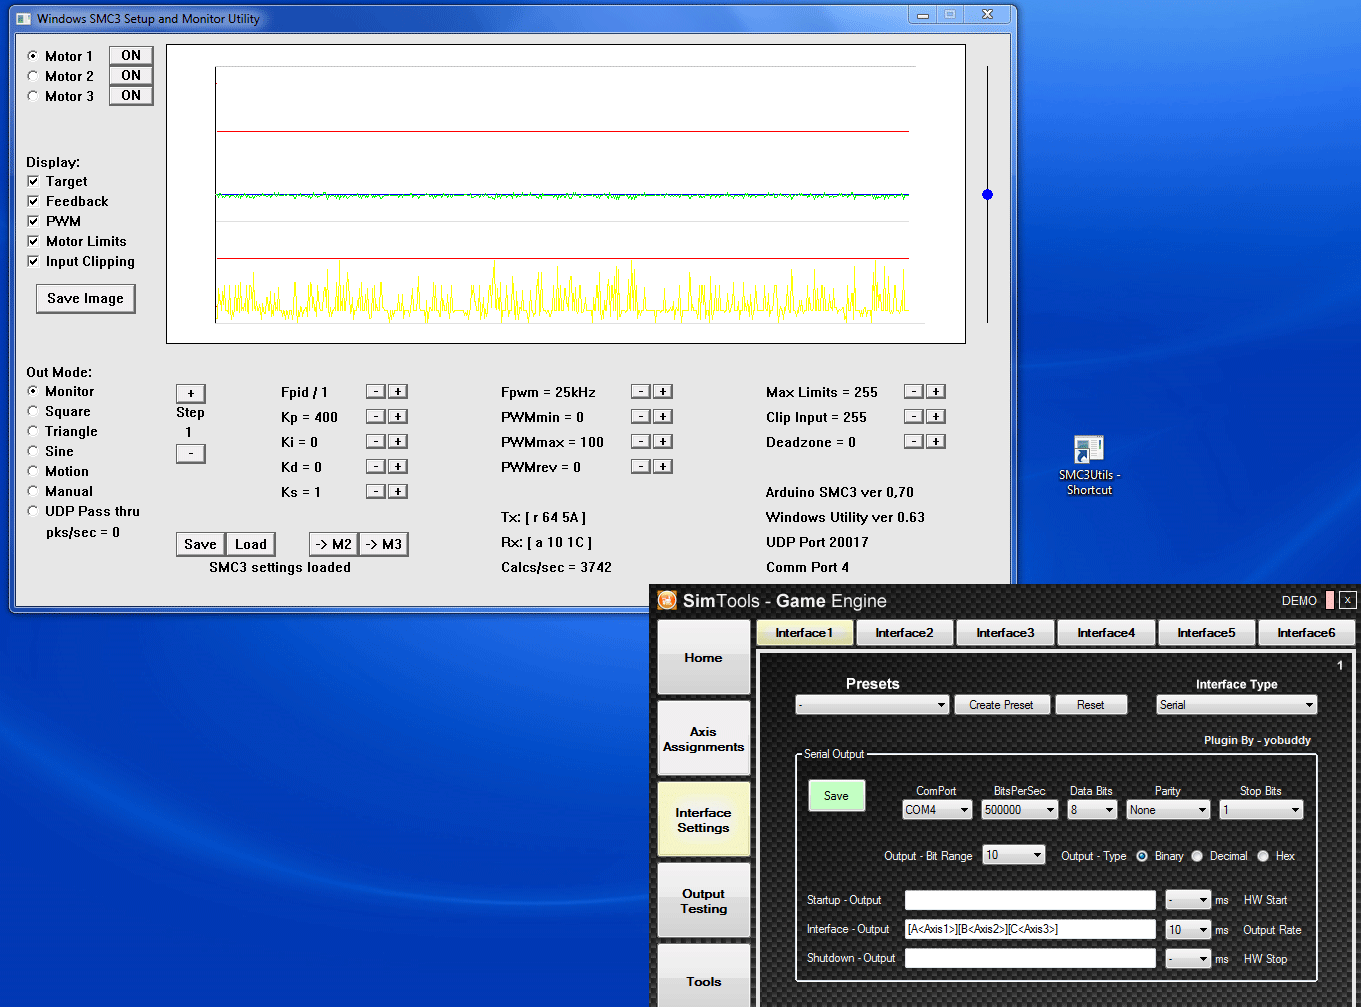Select the Motor 1 radio button
The width and height of the screenshot is (1361, 1007).
33,56
